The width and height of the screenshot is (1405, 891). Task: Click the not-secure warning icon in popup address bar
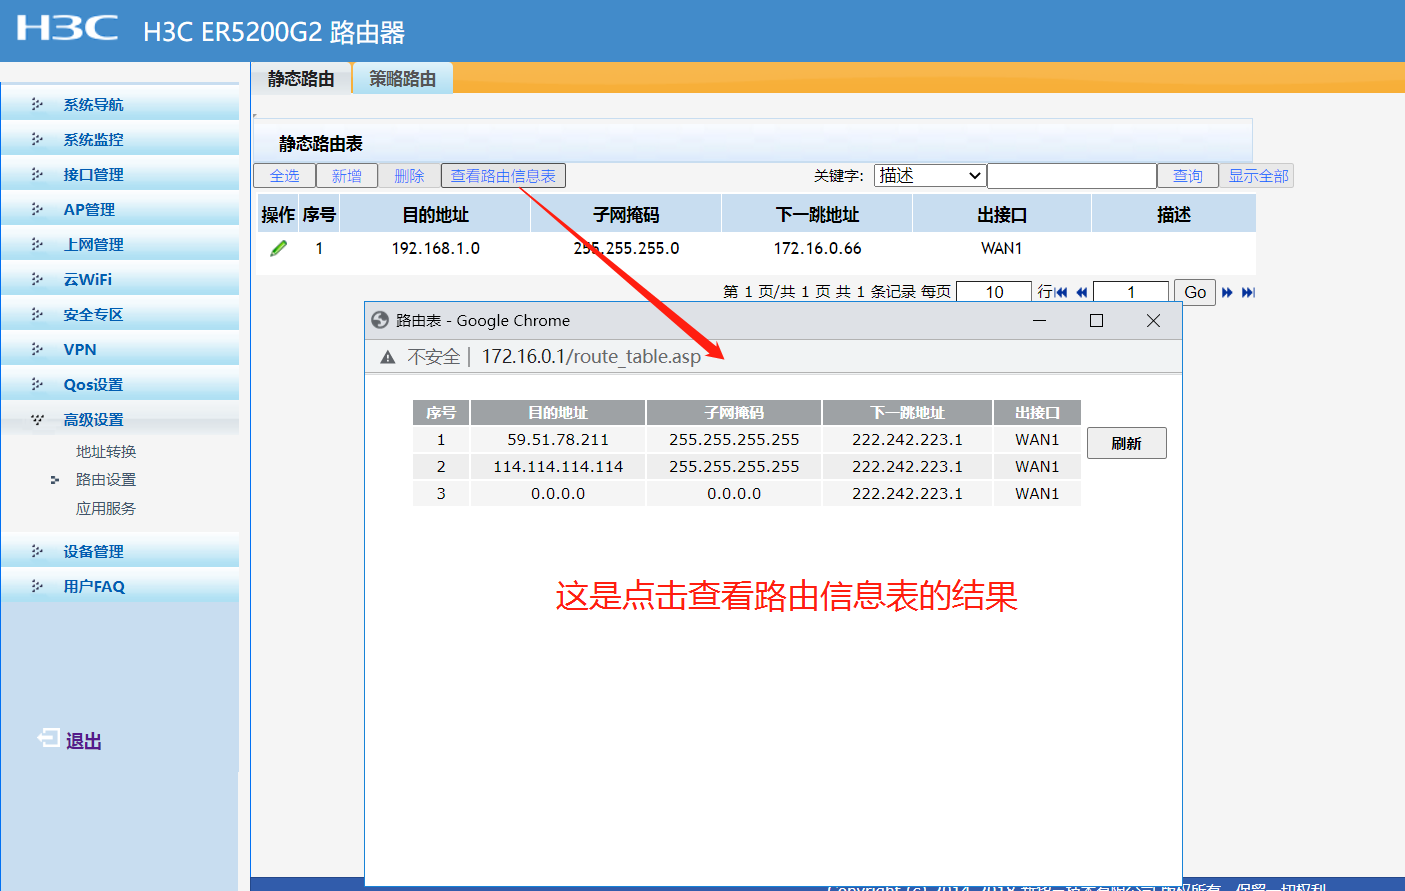tap(388, 357)
